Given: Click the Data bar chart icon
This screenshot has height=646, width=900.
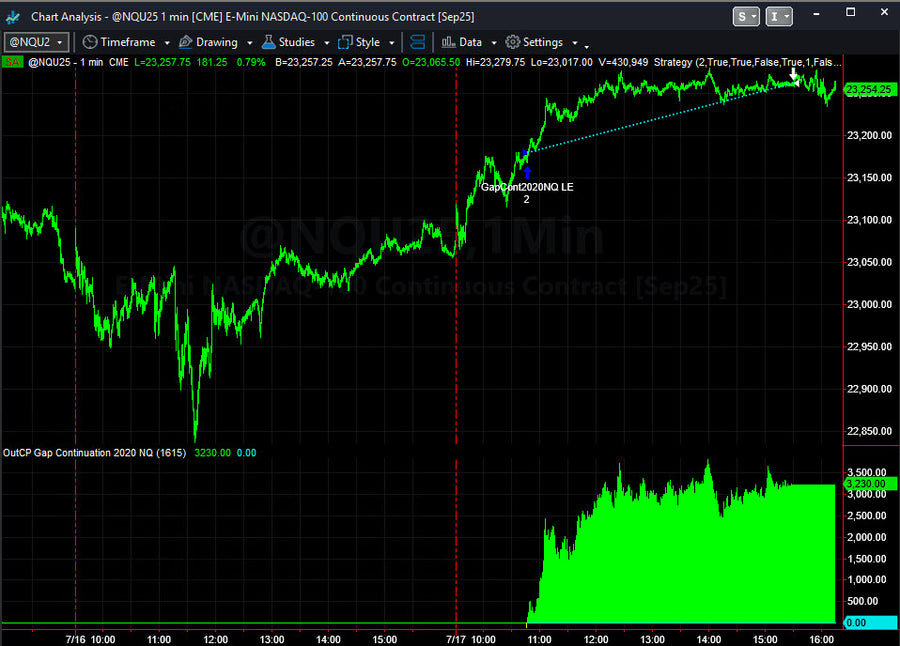Looking at the screenshot, I should click(x=448, y=42).
